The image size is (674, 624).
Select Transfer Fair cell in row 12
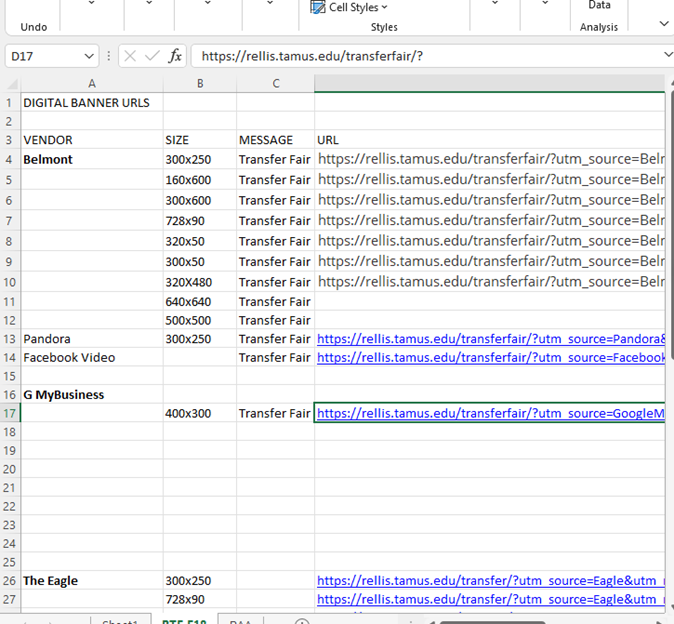tap(276, 320)
